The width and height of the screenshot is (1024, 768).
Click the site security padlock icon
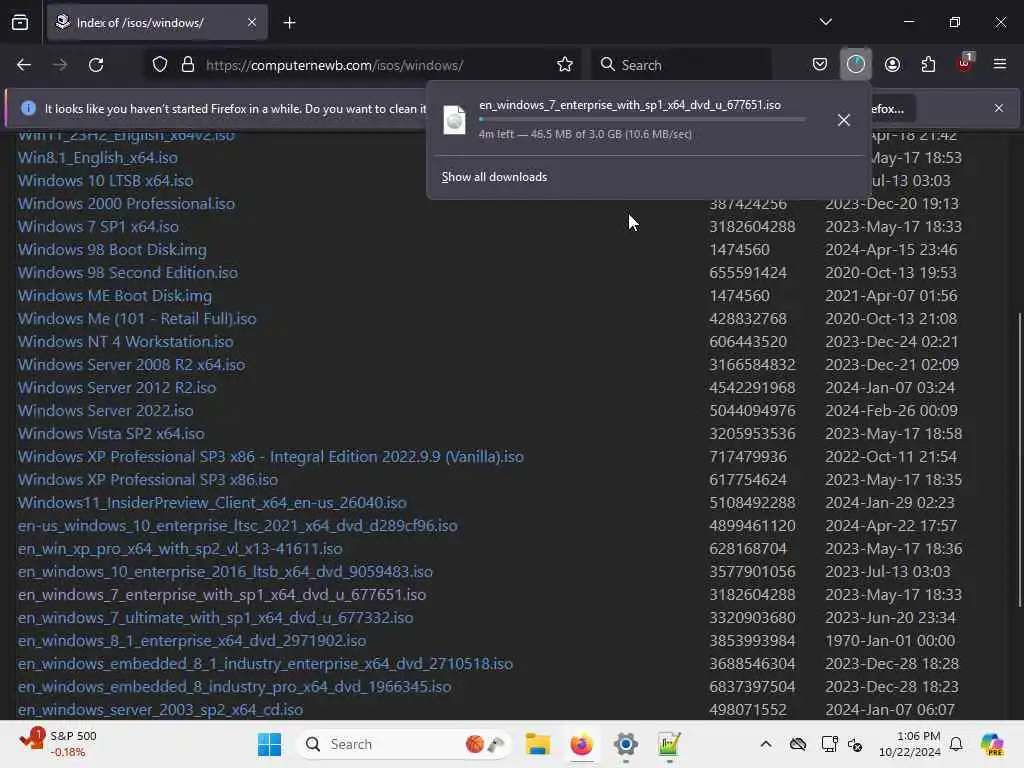pos(188,65)
